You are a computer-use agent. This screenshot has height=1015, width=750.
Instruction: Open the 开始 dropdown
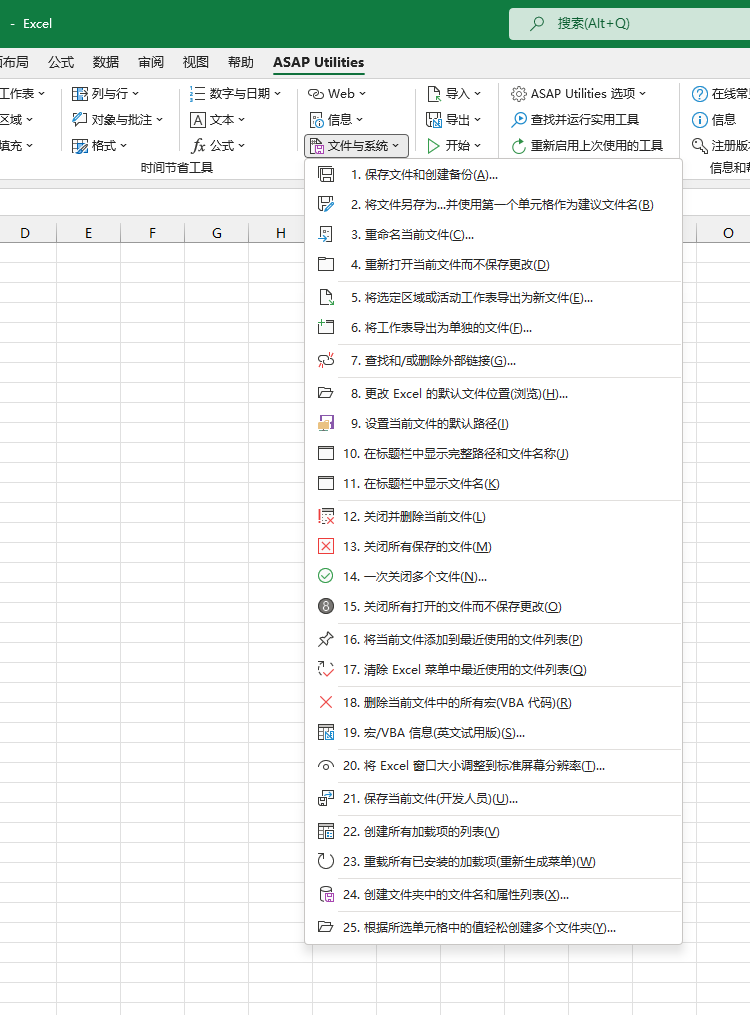[x=454, y=146]
